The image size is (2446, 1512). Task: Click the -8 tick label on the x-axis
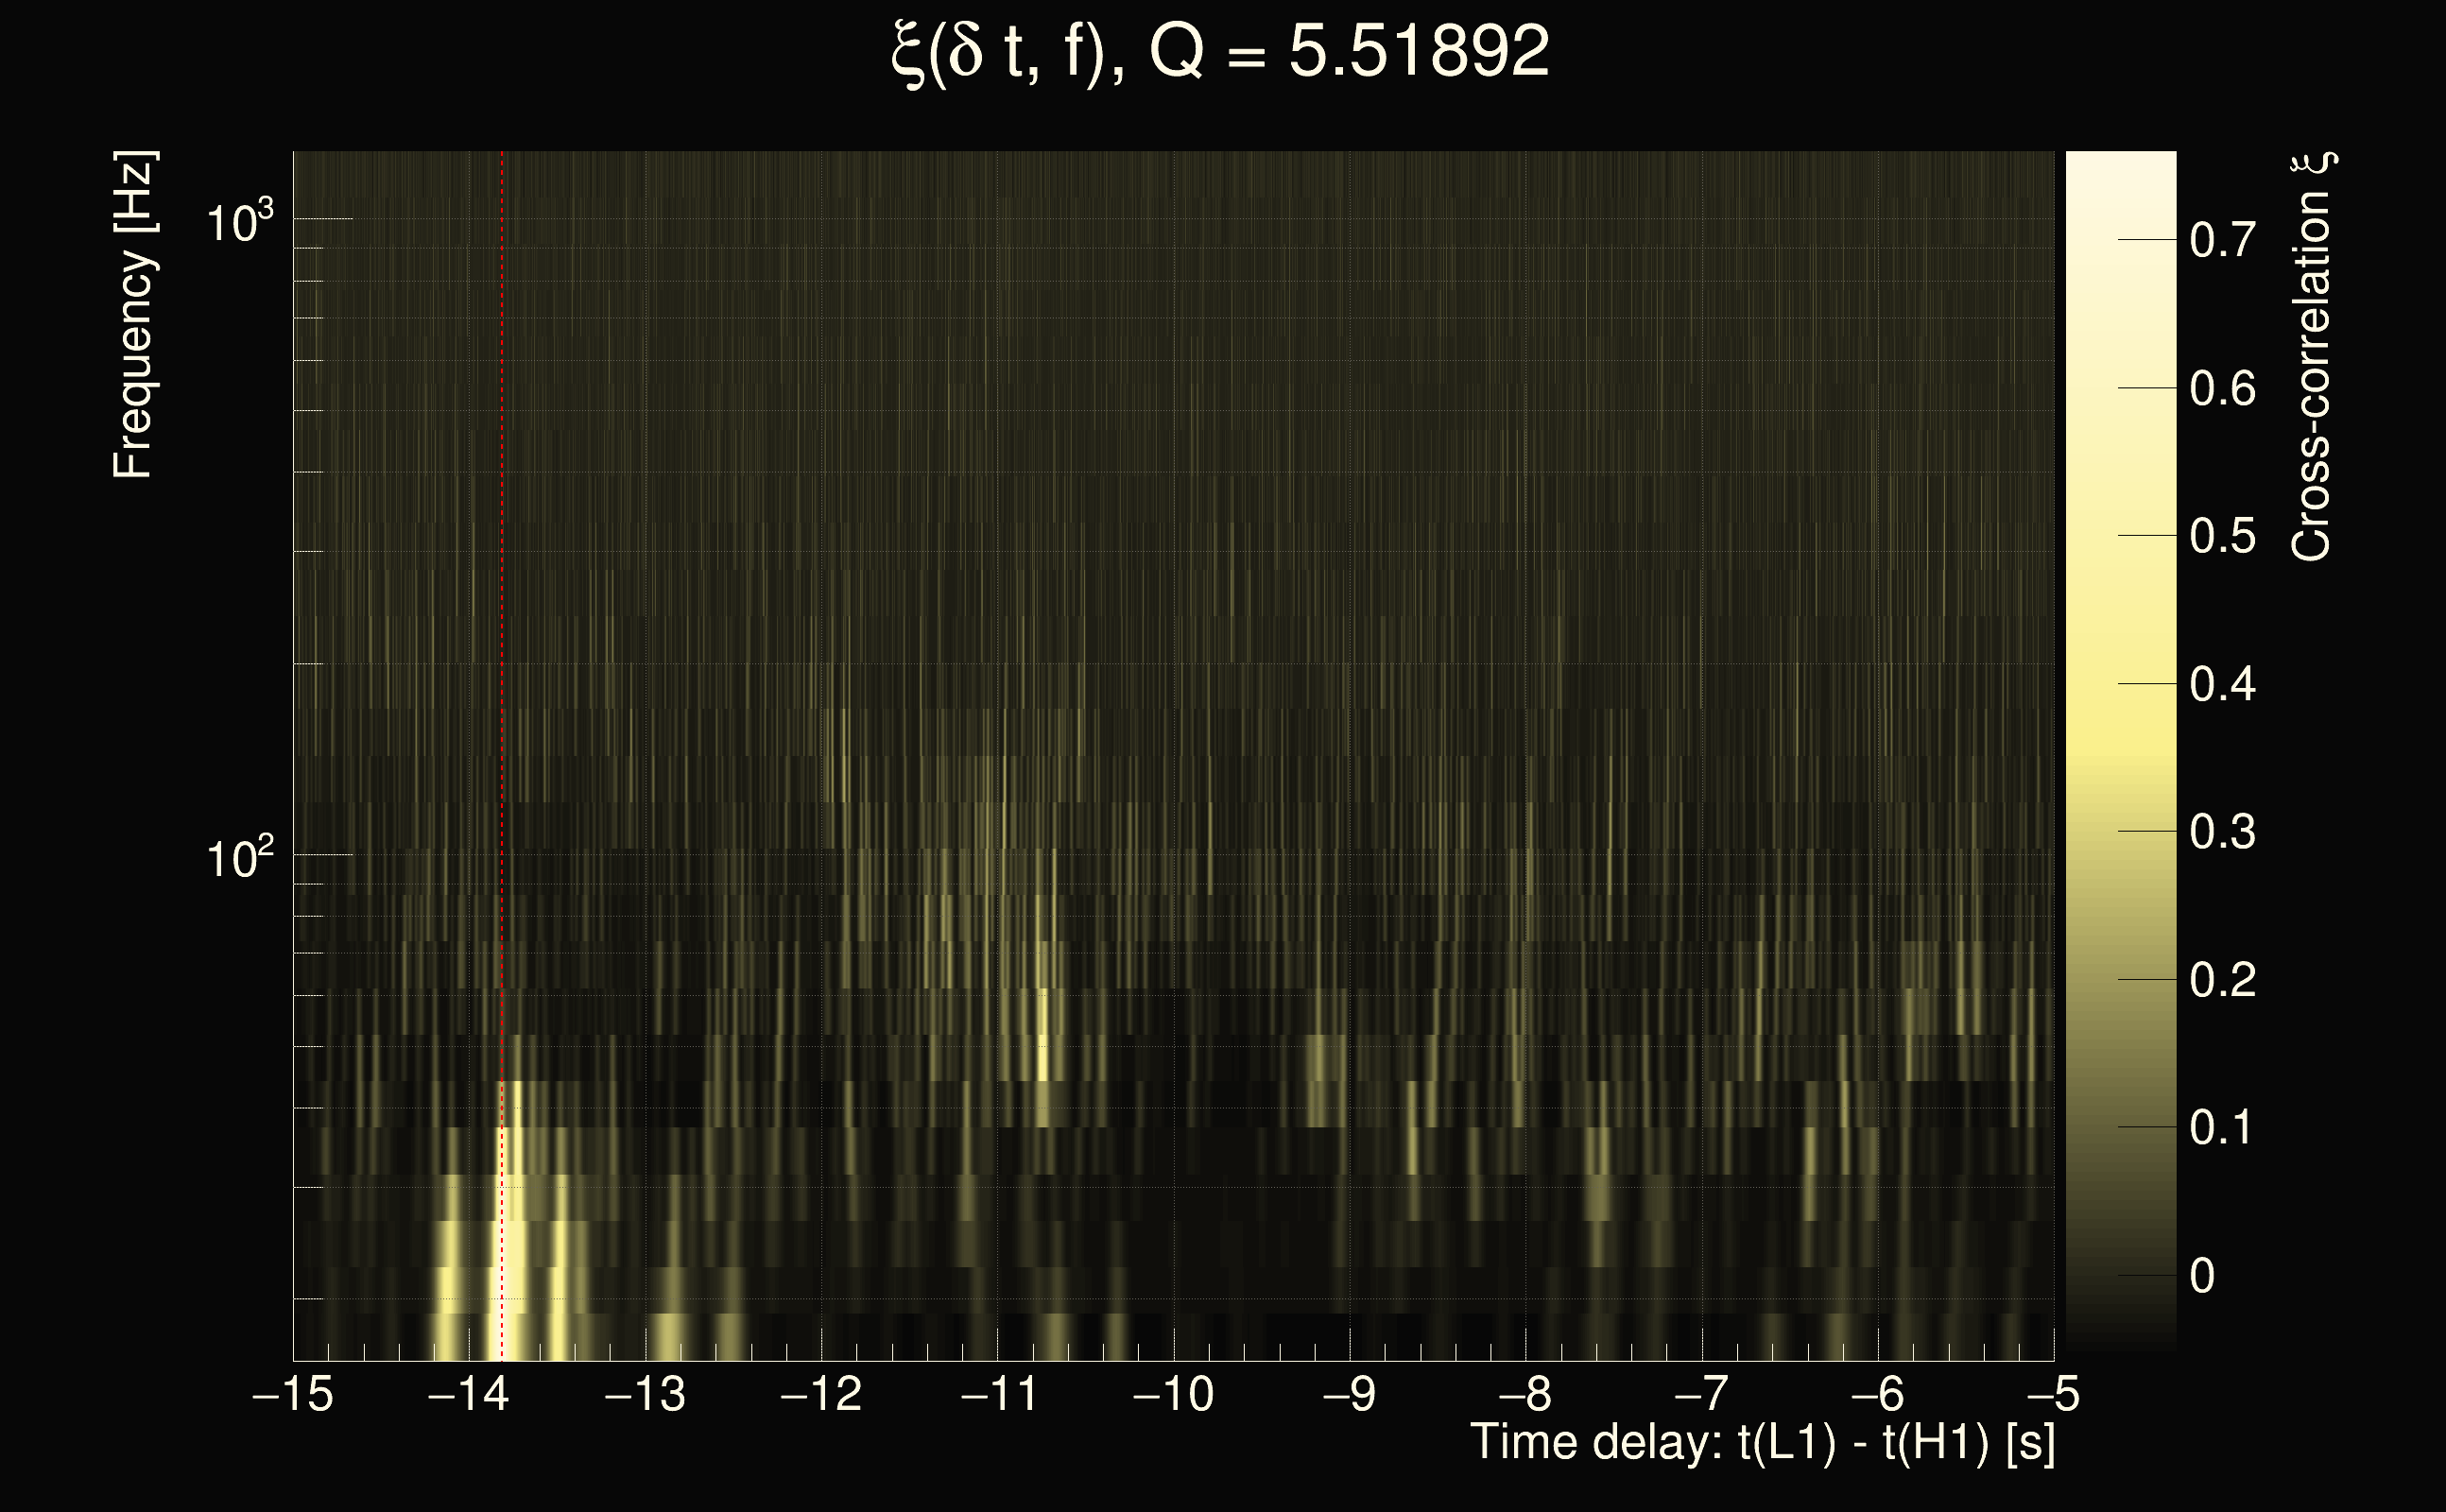tap(1526, 1394)
